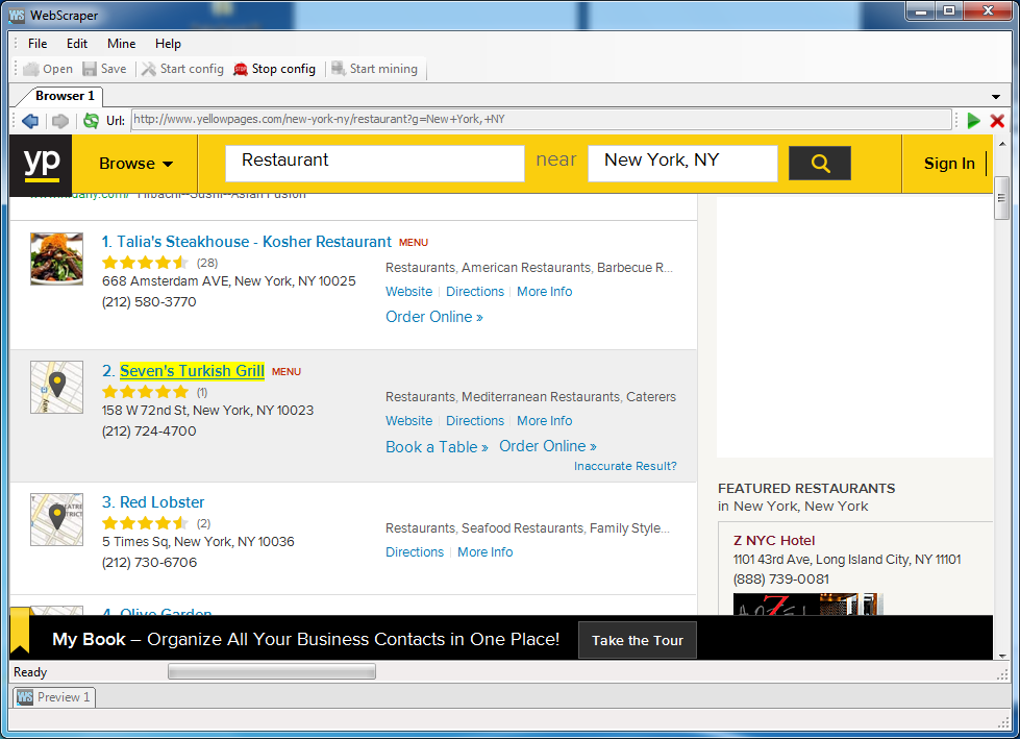Click More Info for Talia's Steakhouse
This screenshot has height=739, width=1020.
[x=544, y=291]
